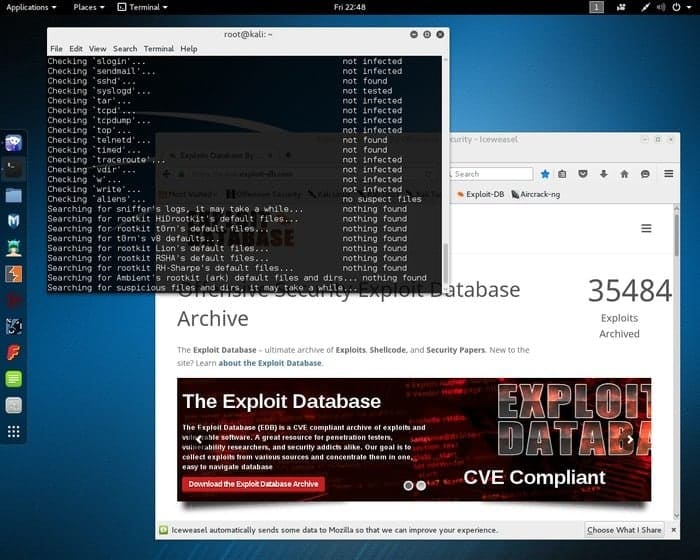Image resolution: width=700 pixels, height=560 pixels.
Task: Open the Places menu
Action: pyautogui.click(x=88, y=7)
